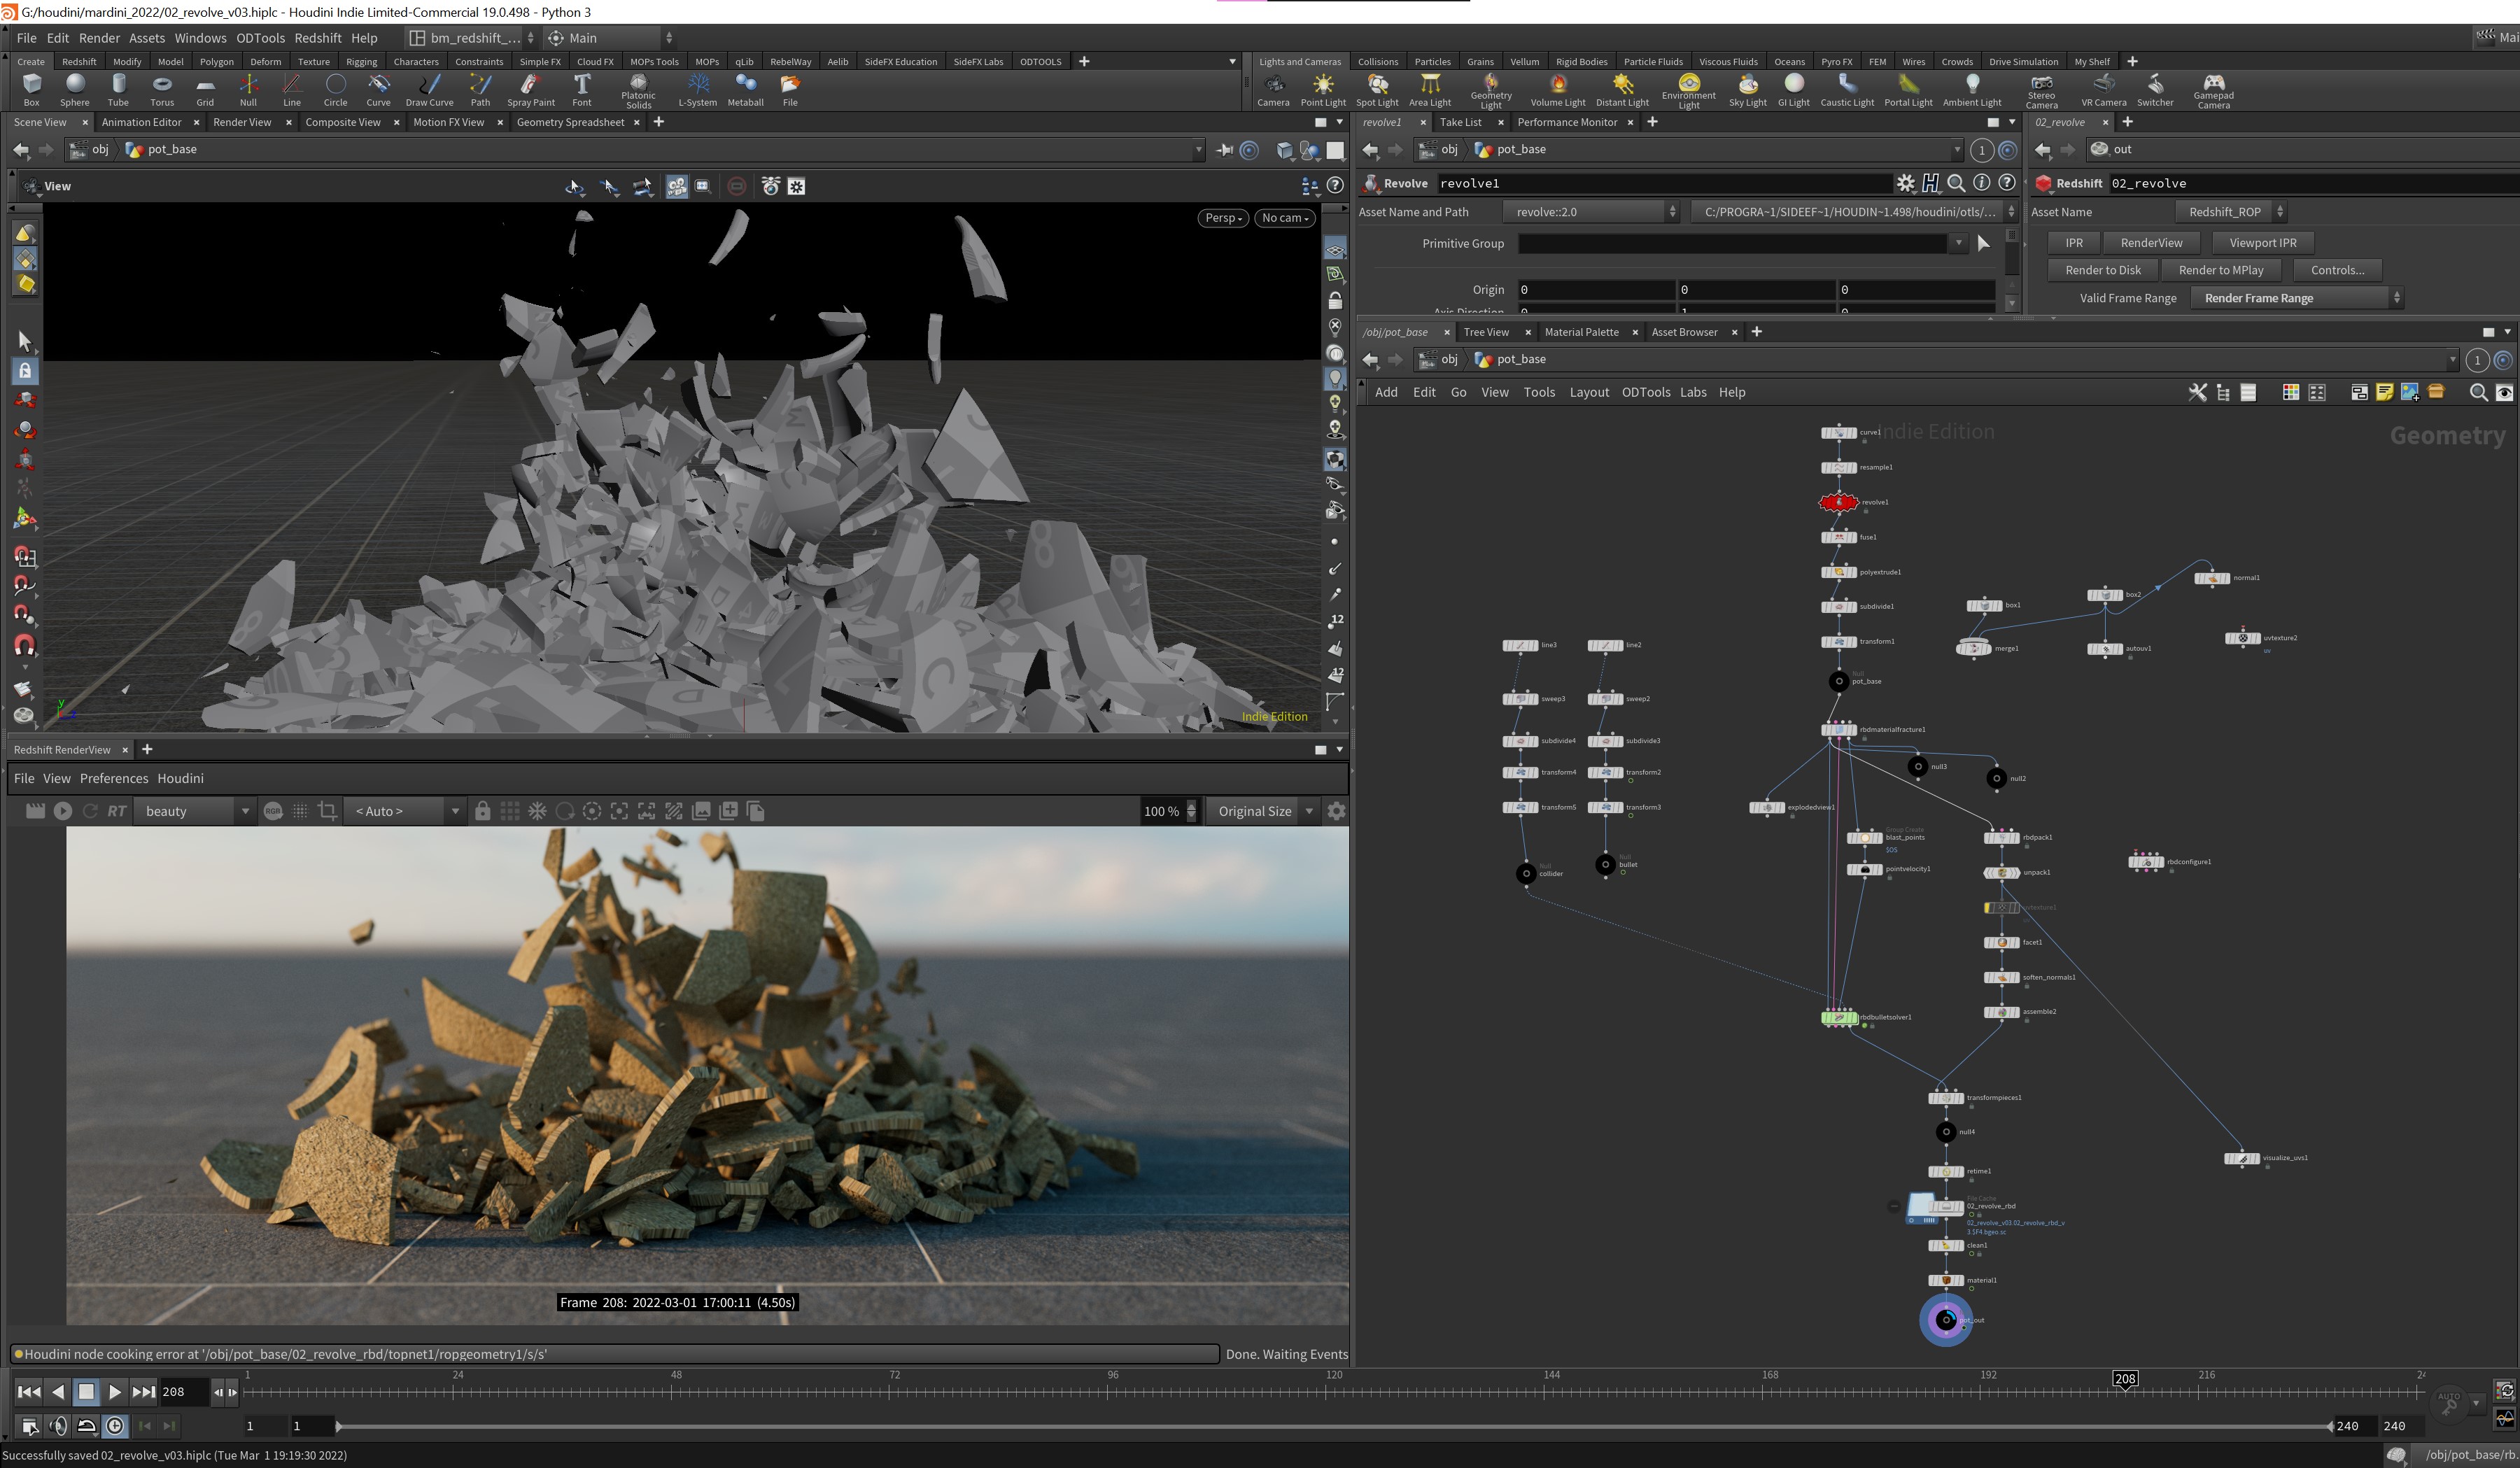Create a Torus from the shelf
Viewport: 2520px width, 1468px height.
(x=162, y=89)
